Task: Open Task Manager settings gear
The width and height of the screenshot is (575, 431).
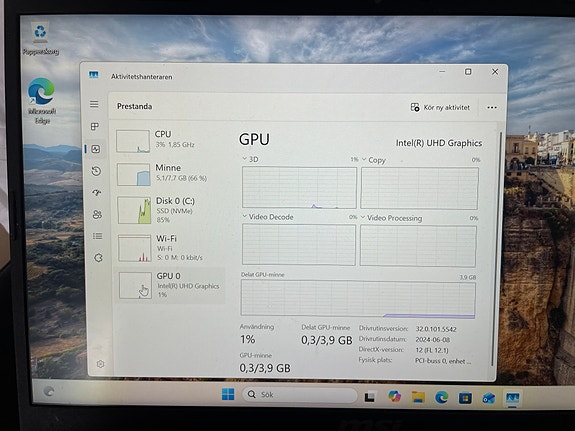Action: (x=100, y=364)
